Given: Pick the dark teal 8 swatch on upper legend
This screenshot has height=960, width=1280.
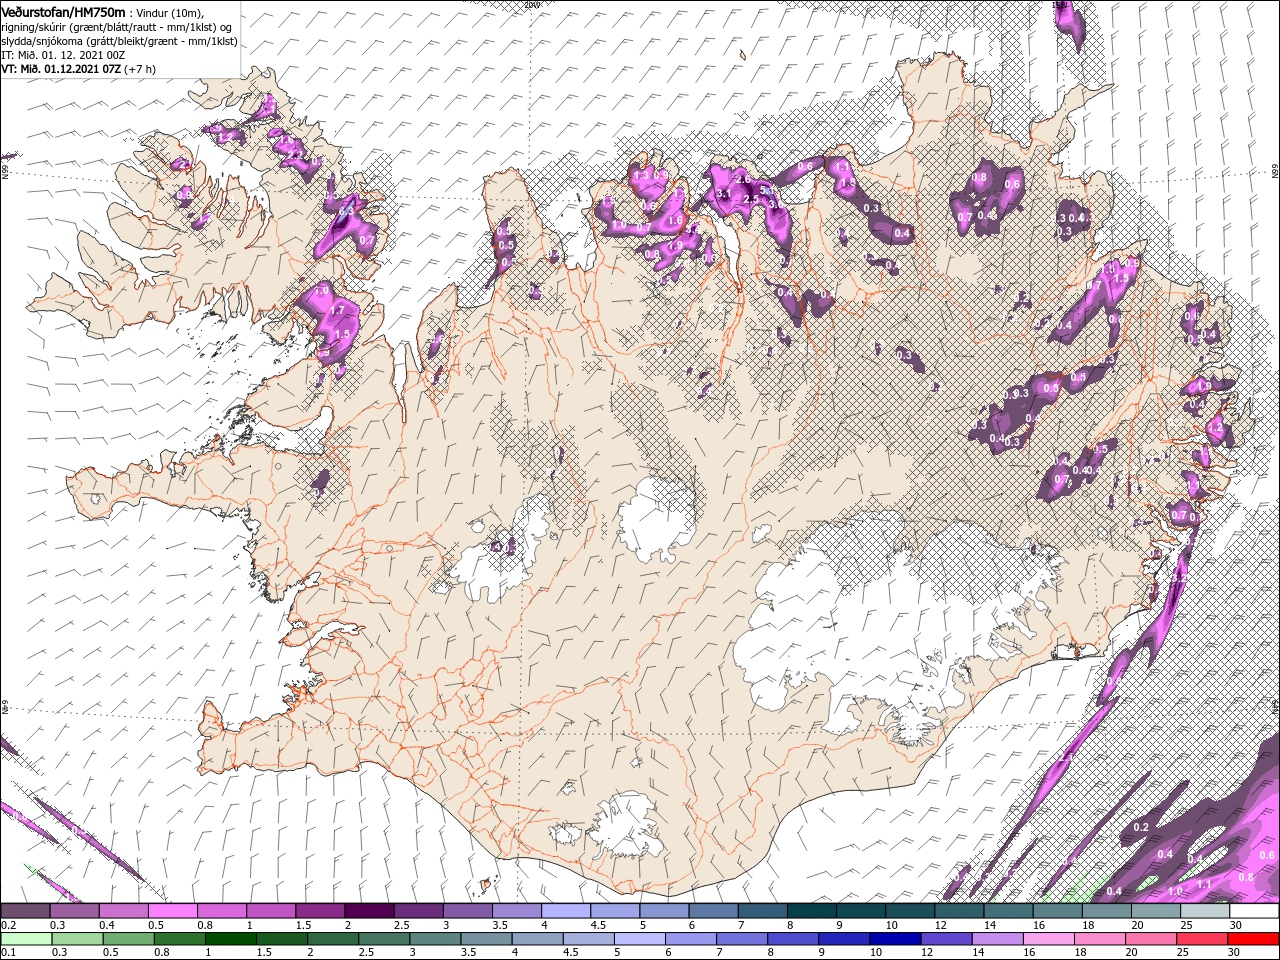Looking at the screenshot, I should click(x=811, y=911).
